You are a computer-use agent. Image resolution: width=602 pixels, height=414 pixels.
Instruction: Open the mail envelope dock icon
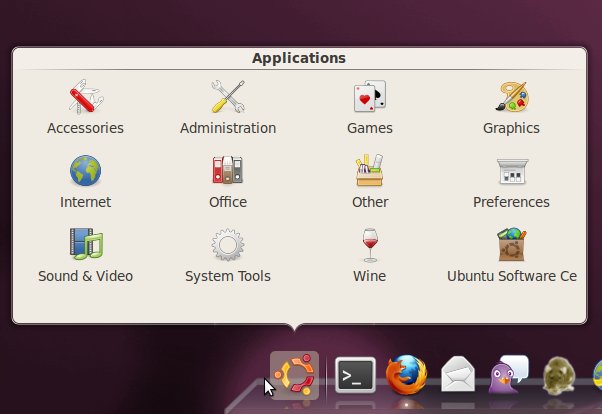tap(458, 374)
